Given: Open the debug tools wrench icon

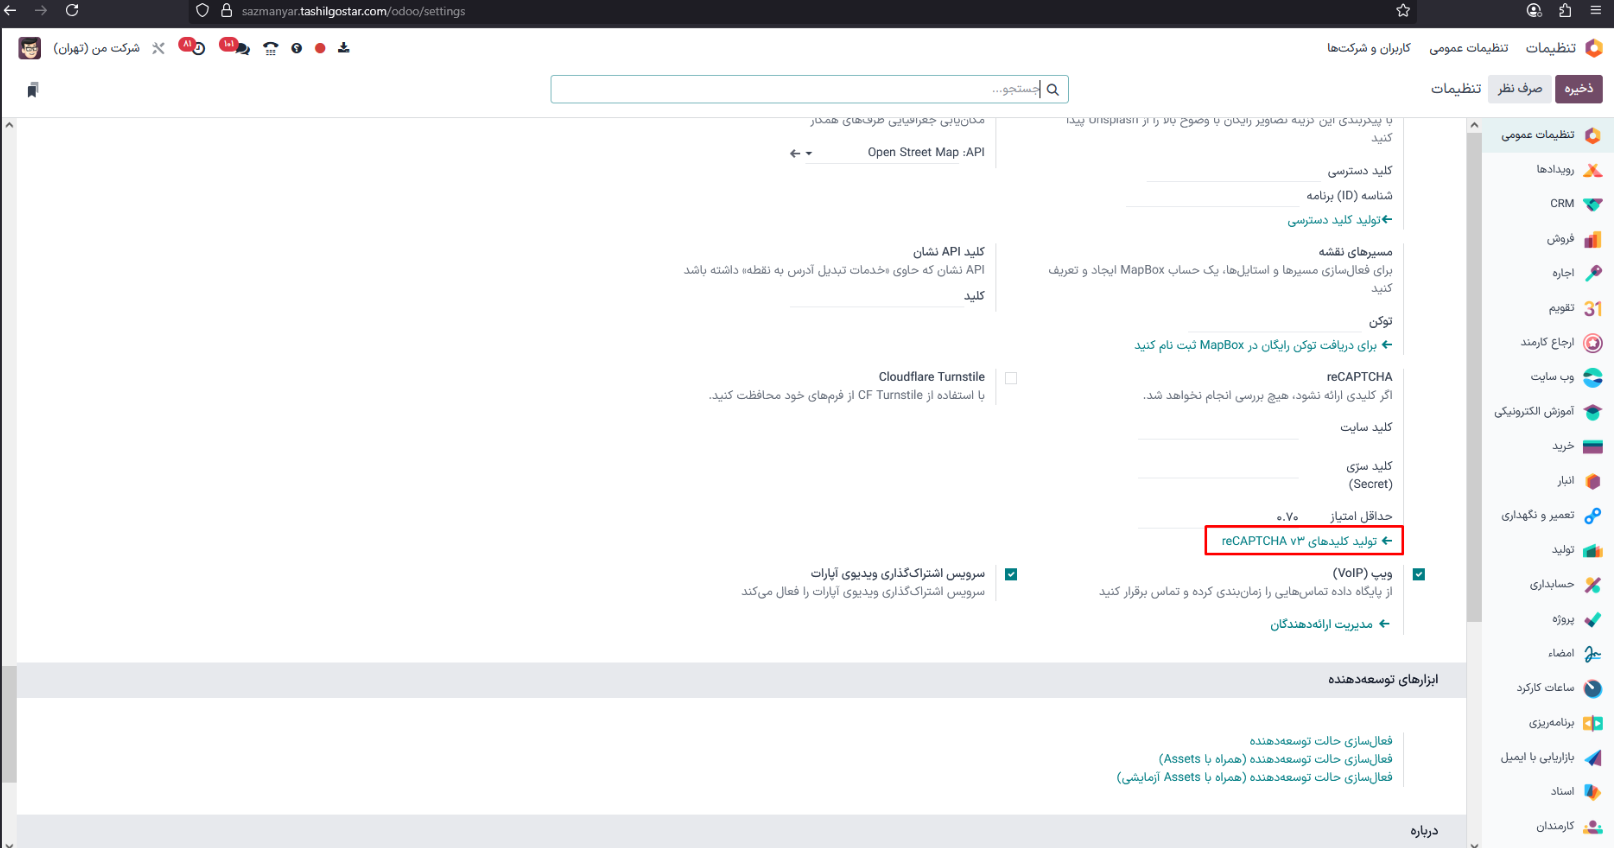Looking at the screenshot, I should coord(158,48).
